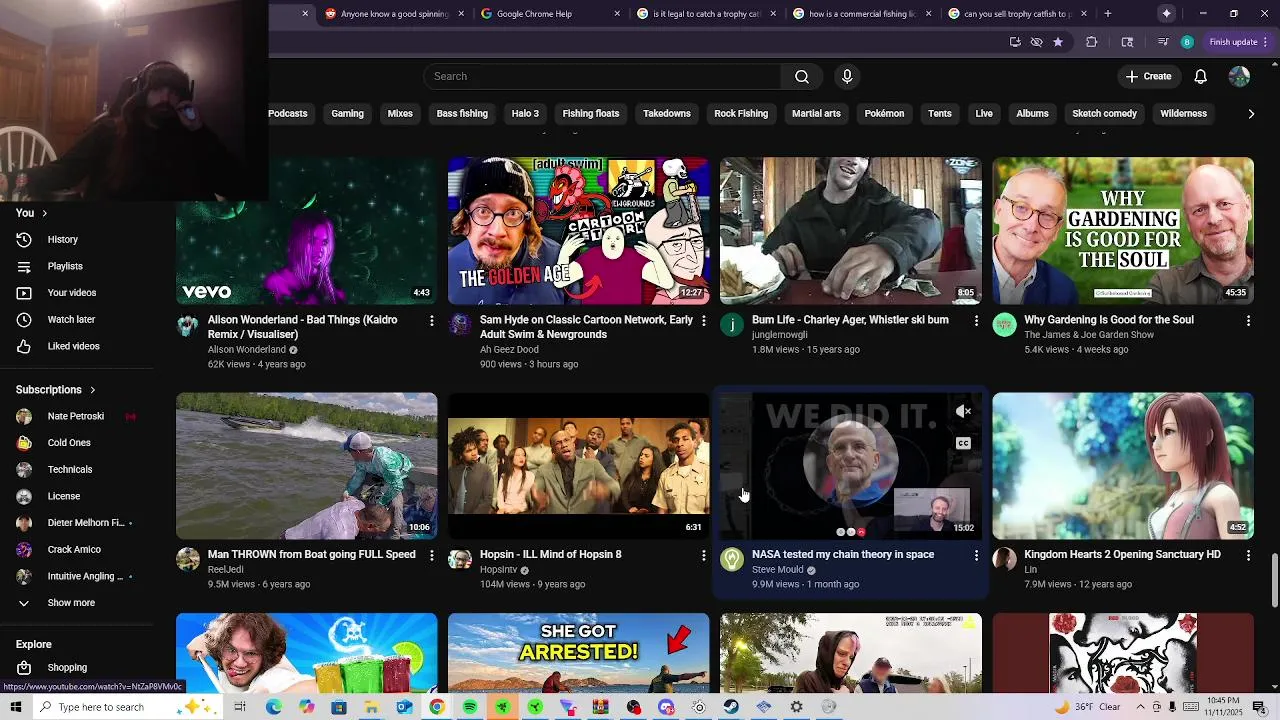This screenshot has height=720, width=1280.
Task: Open ReelJedi channel avatar
Action: tap(188, 559)
